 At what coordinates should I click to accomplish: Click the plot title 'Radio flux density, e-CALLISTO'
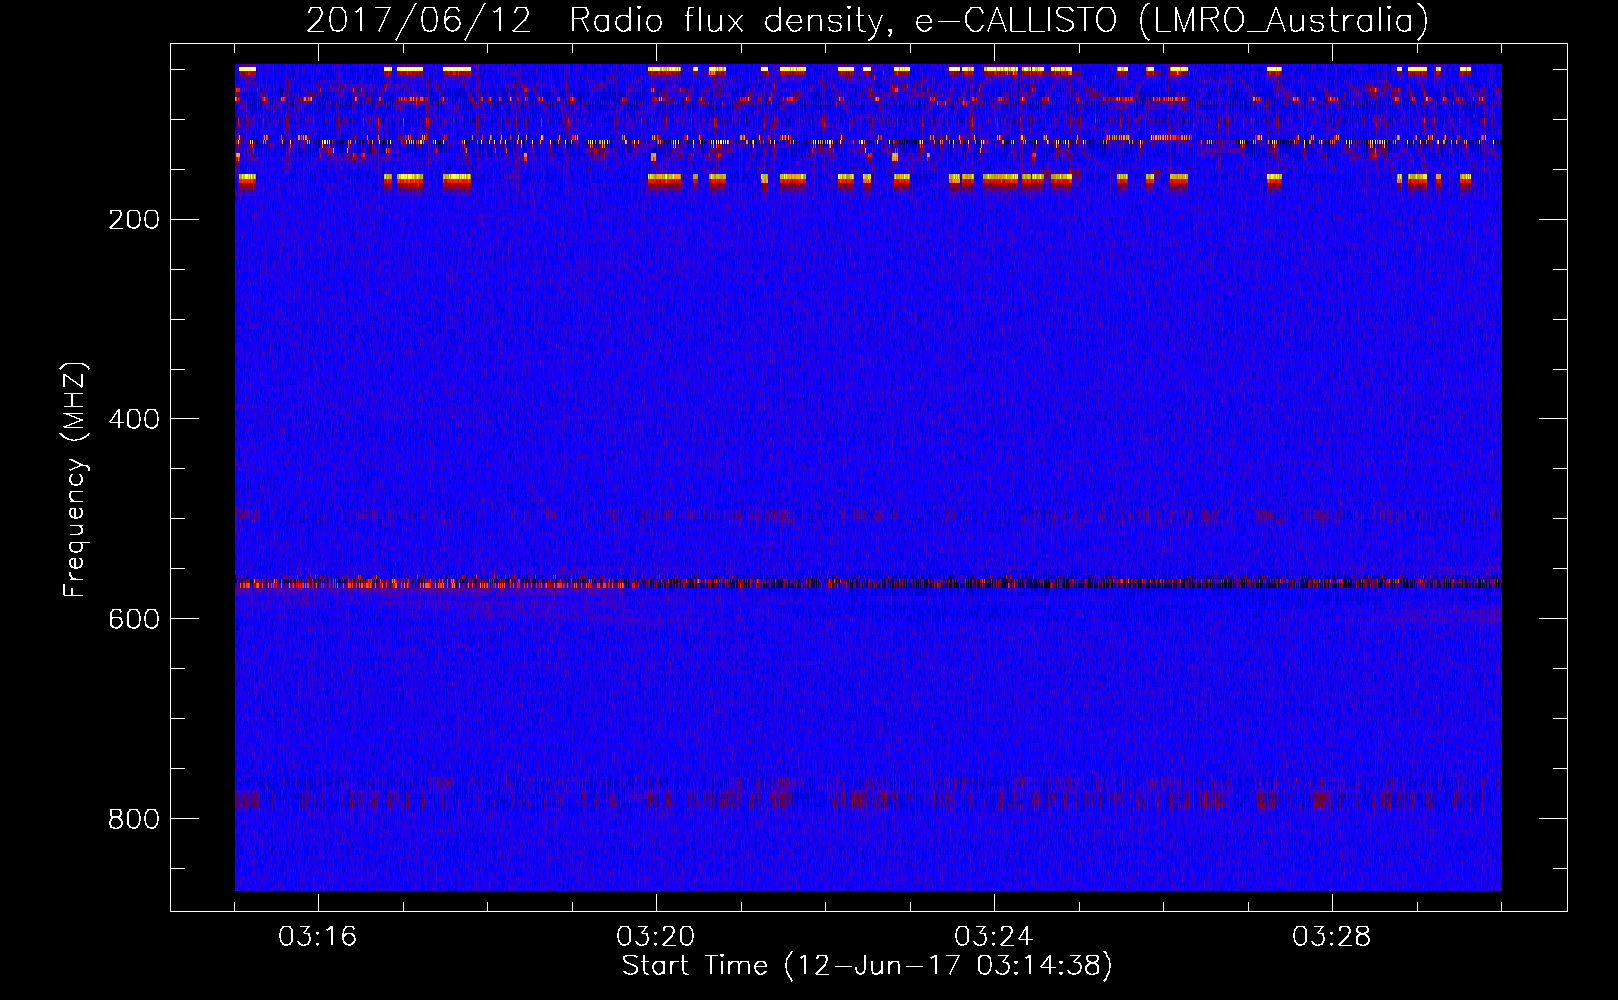pyautogui.click(x=842, y=21)
